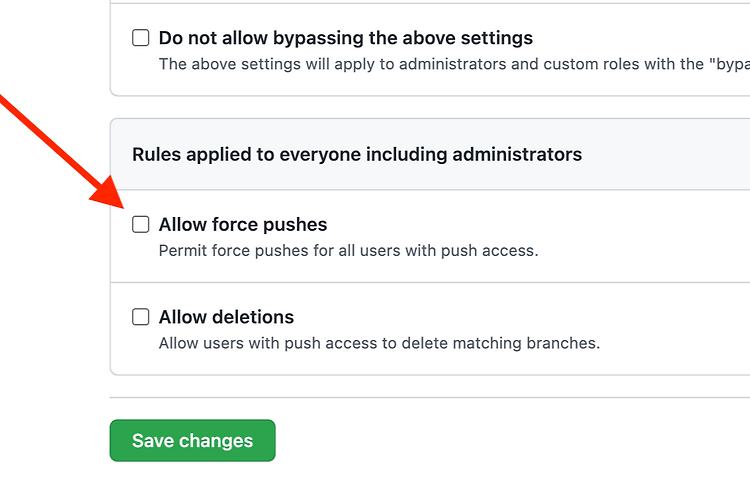
Task: Click the Allow force pushes label text
Action: 243,225
